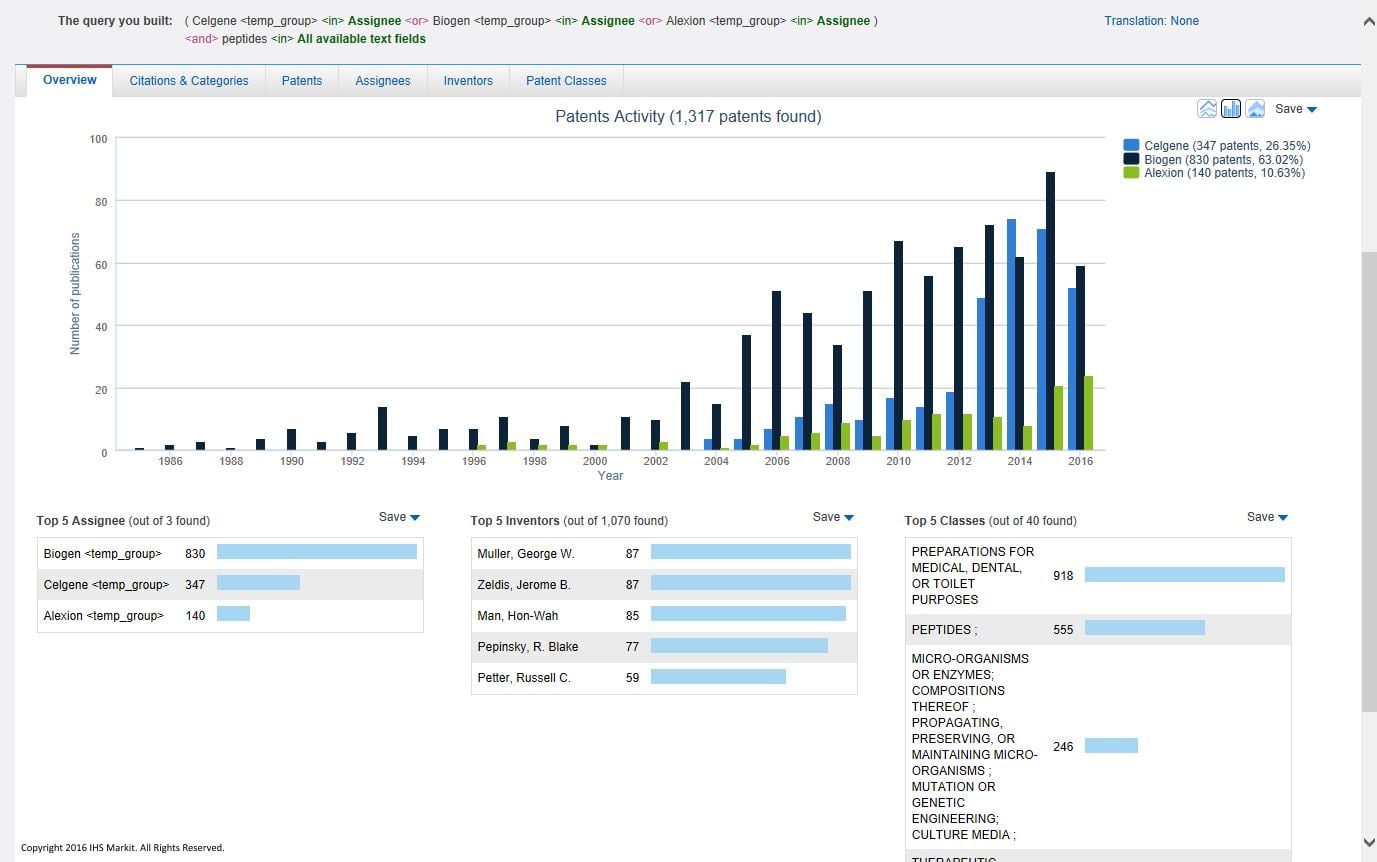The width and height of the screenshot is (1377, 862).
Task: Click the Alexion 140 assignee bar
Action: pos(233,614)
